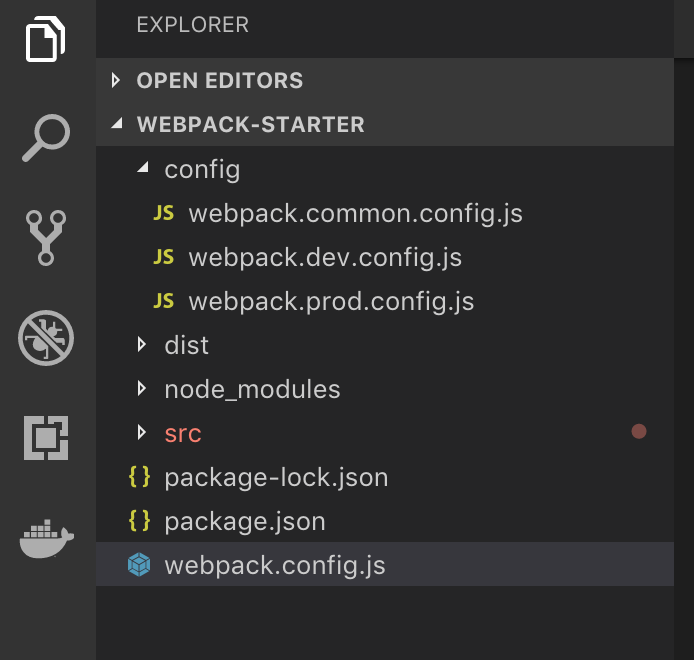Collapse the config folder arrow

coord(142,169)
